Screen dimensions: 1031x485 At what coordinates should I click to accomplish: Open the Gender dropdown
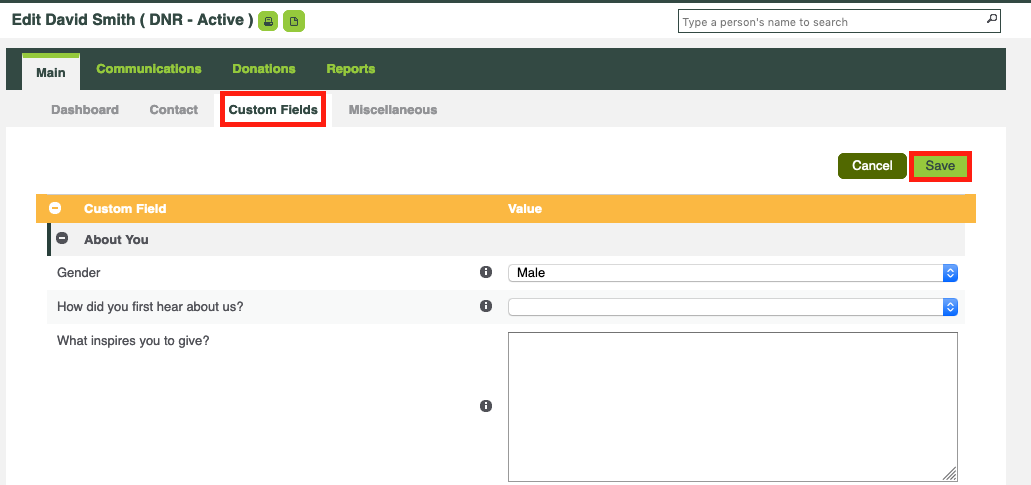pos(732,273)
